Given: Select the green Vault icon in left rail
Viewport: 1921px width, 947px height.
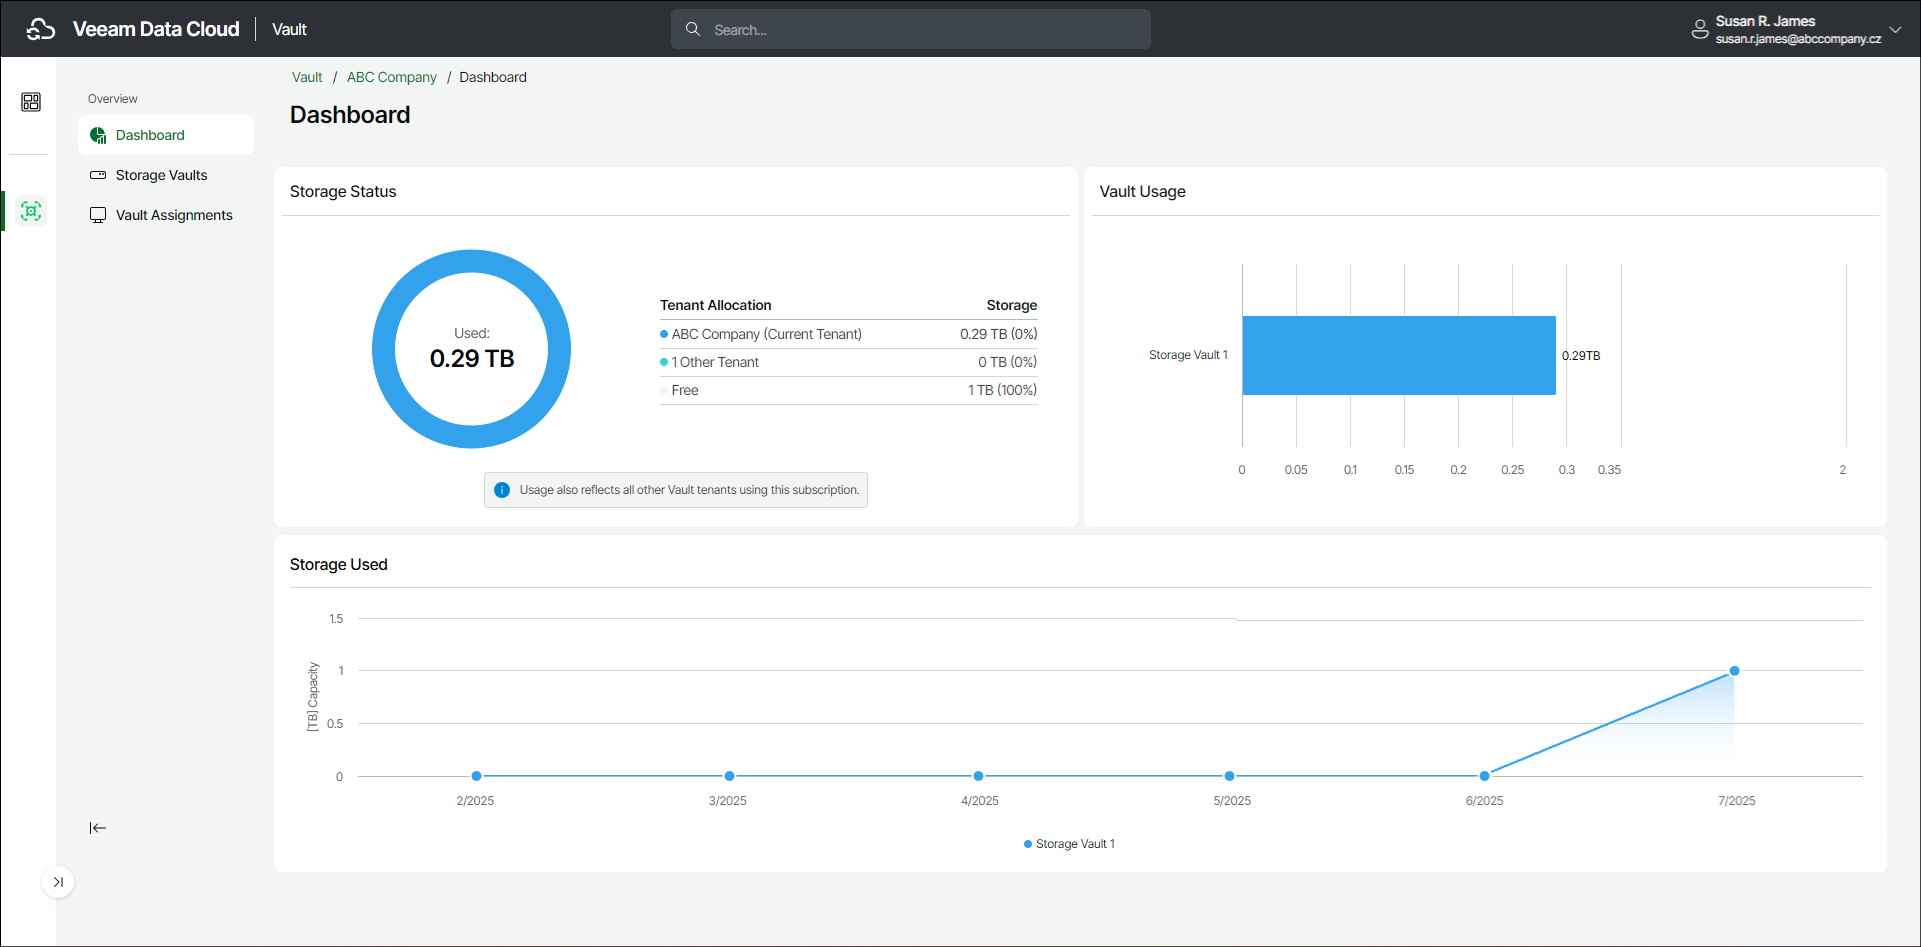Looking at the screenshot, I should pos(31,211).
